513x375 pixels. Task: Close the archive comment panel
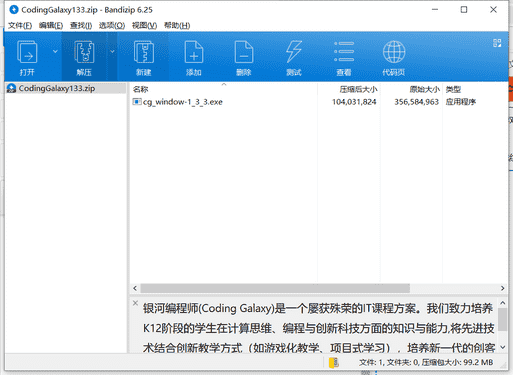(x=135, y=303)
